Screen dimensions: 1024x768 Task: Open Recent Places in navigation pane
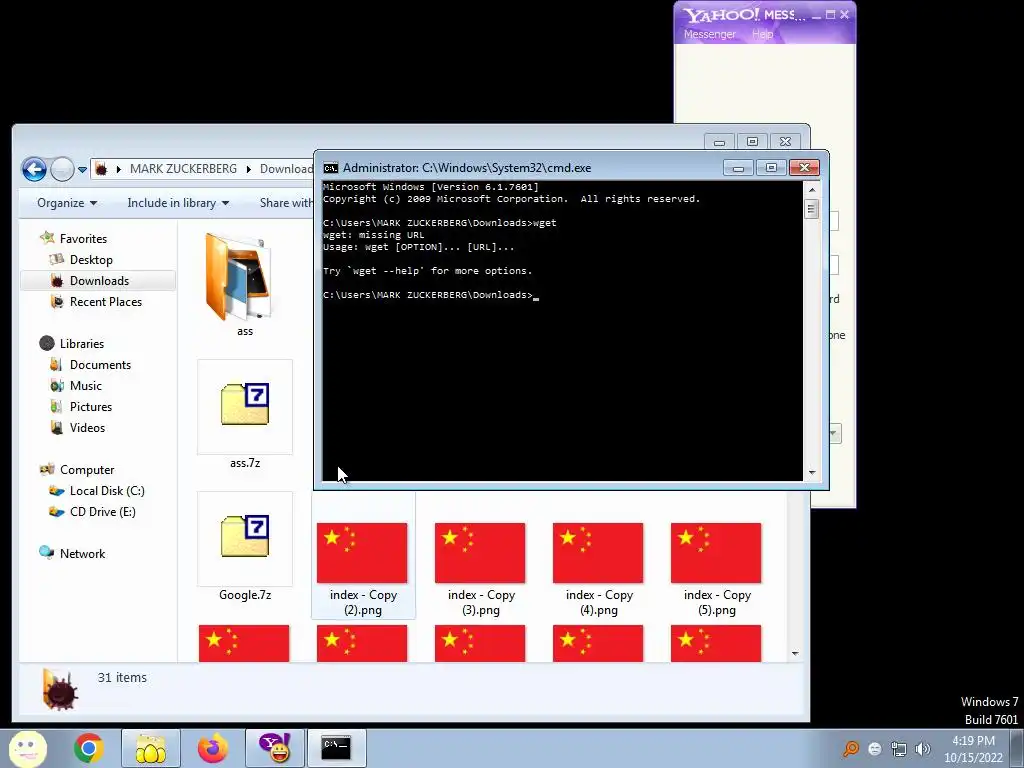105,302
